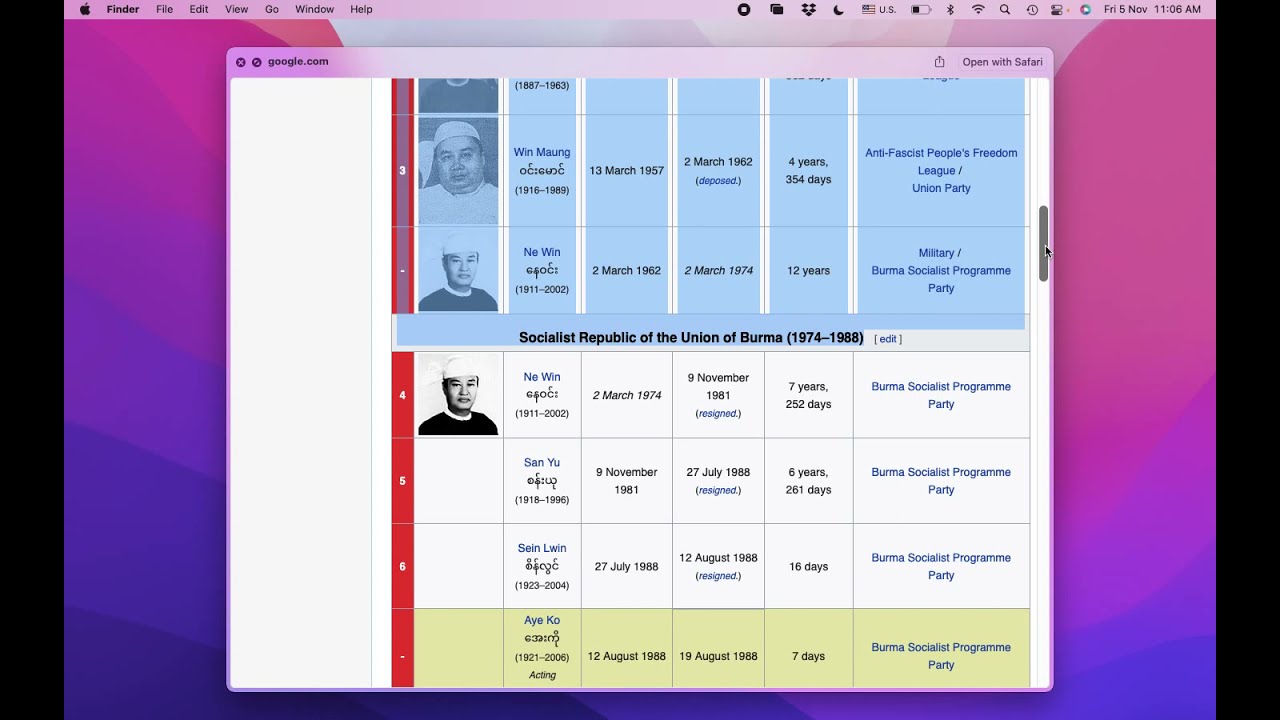Open the Union Party link
Viewport: 1280px width, 720px height.
[x=941, y=188]
